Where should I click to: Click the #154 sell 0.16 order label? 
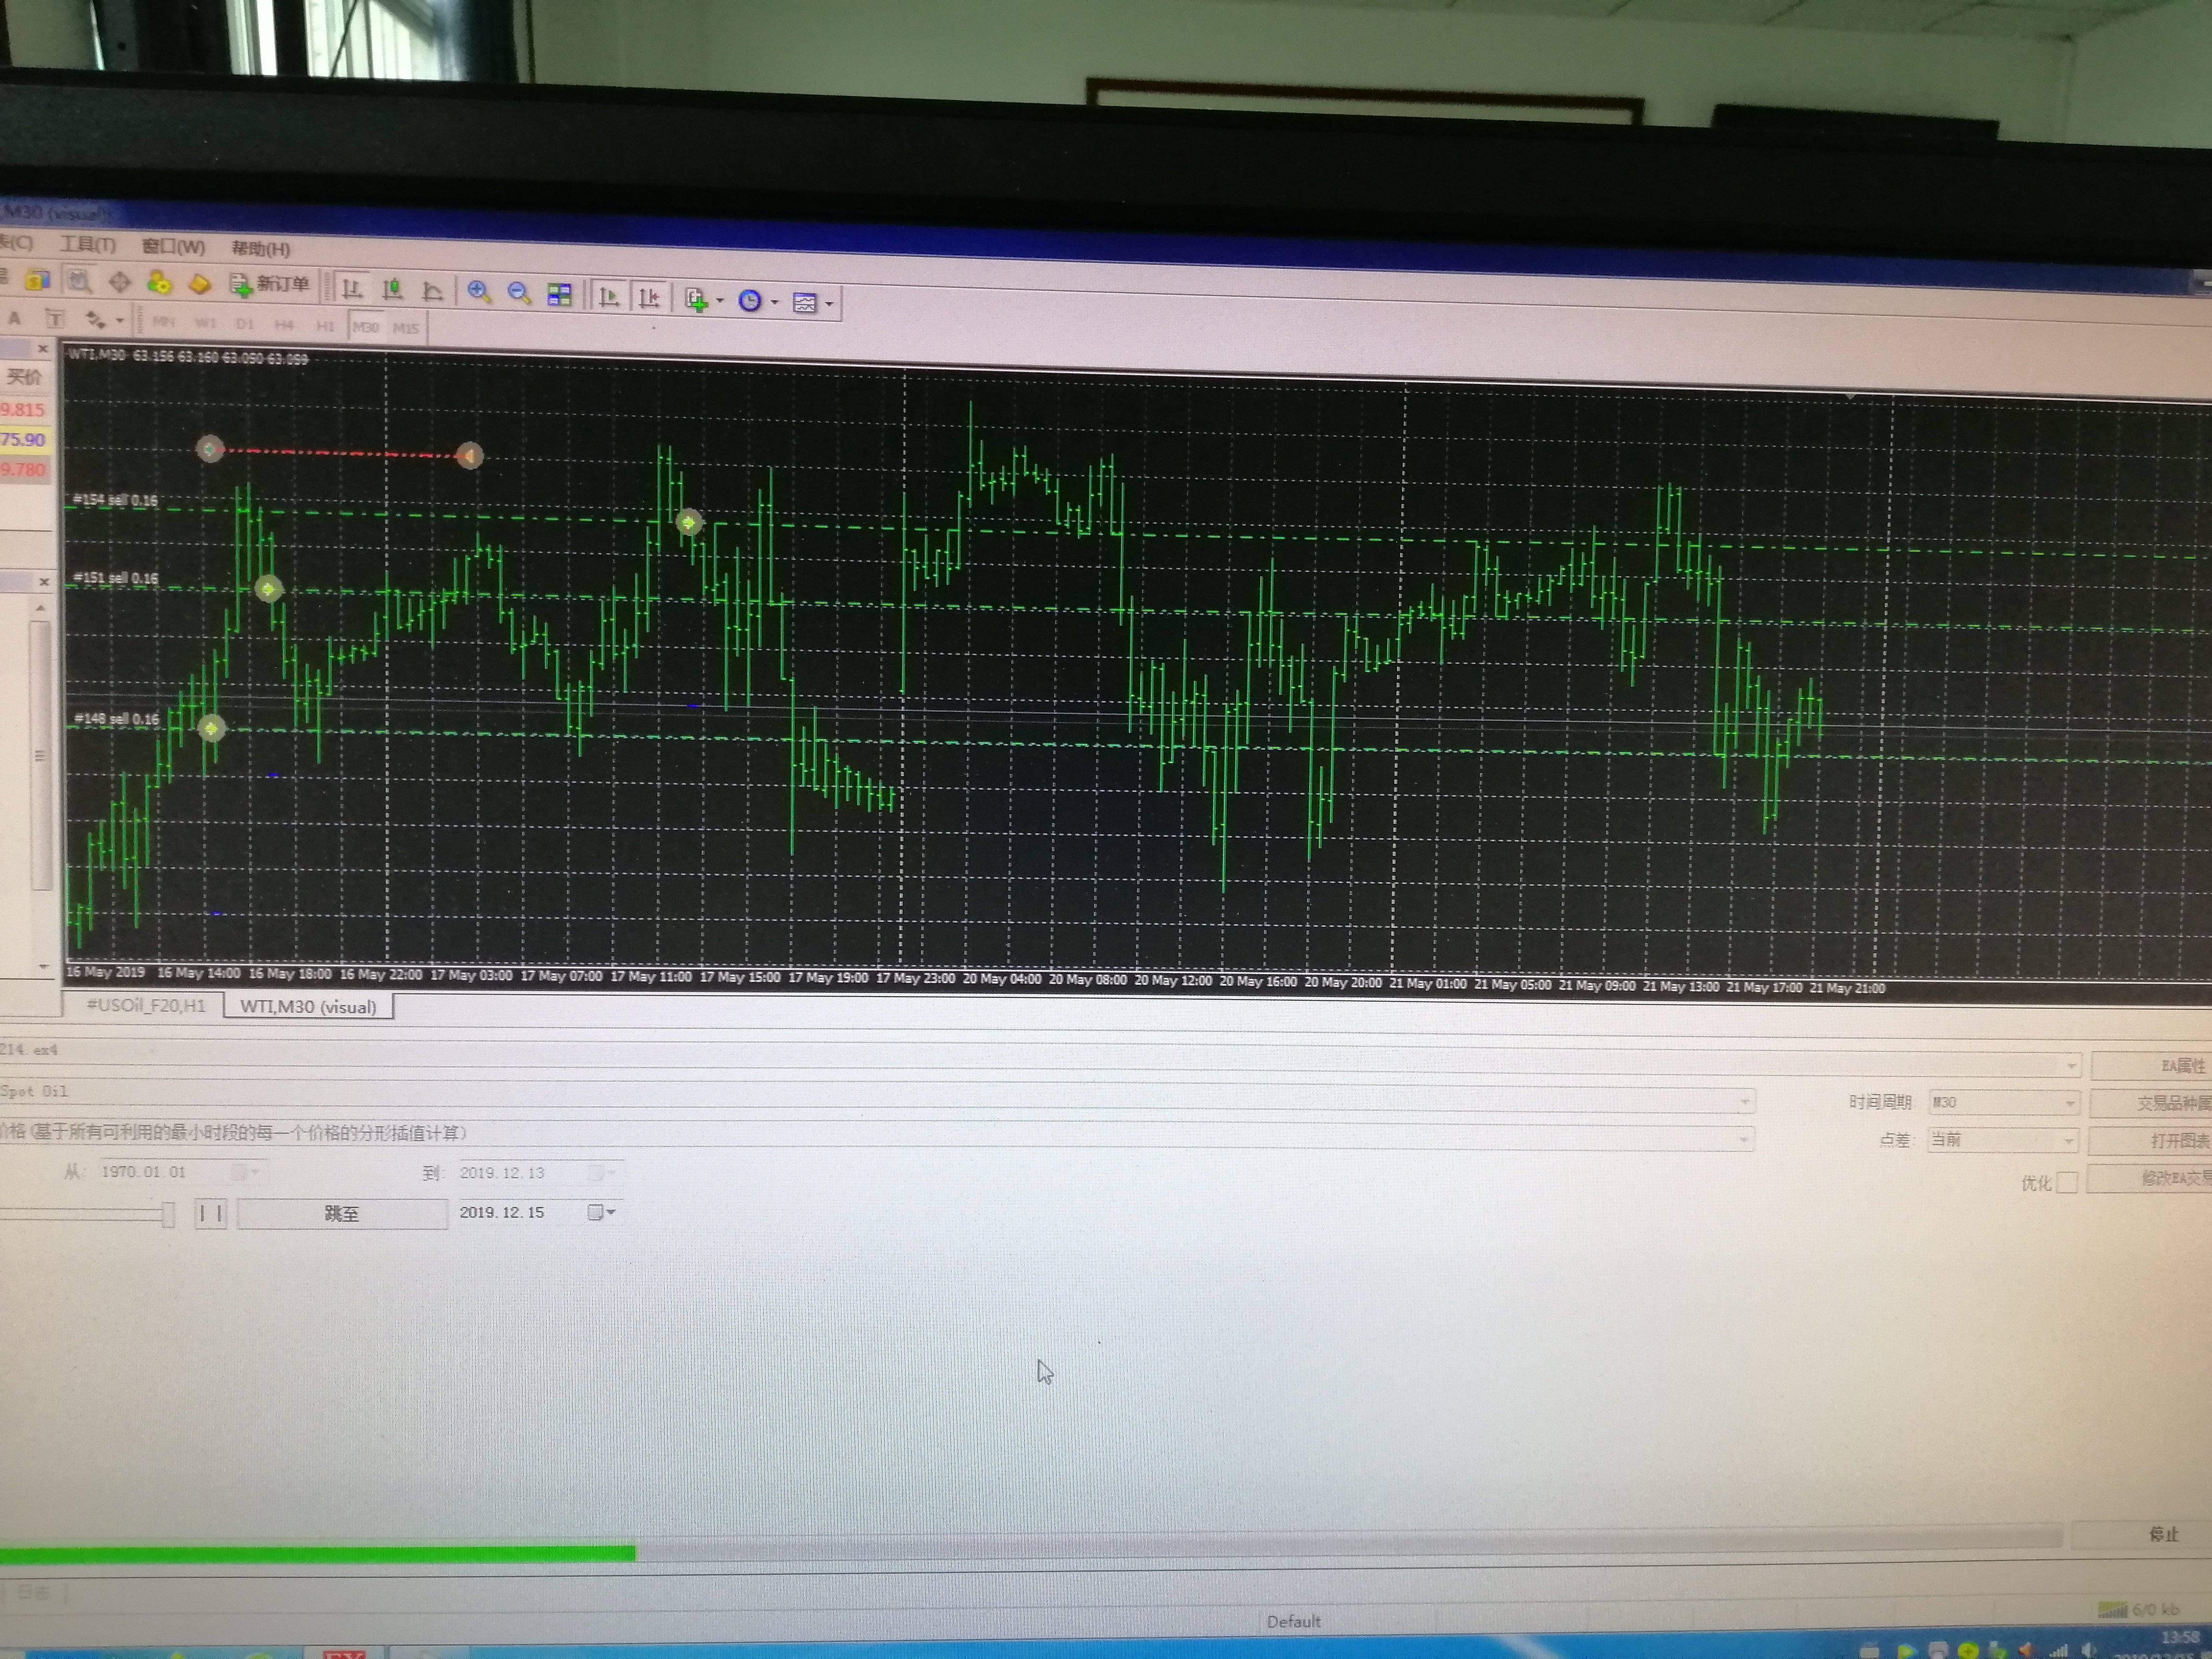pos(115,500)
